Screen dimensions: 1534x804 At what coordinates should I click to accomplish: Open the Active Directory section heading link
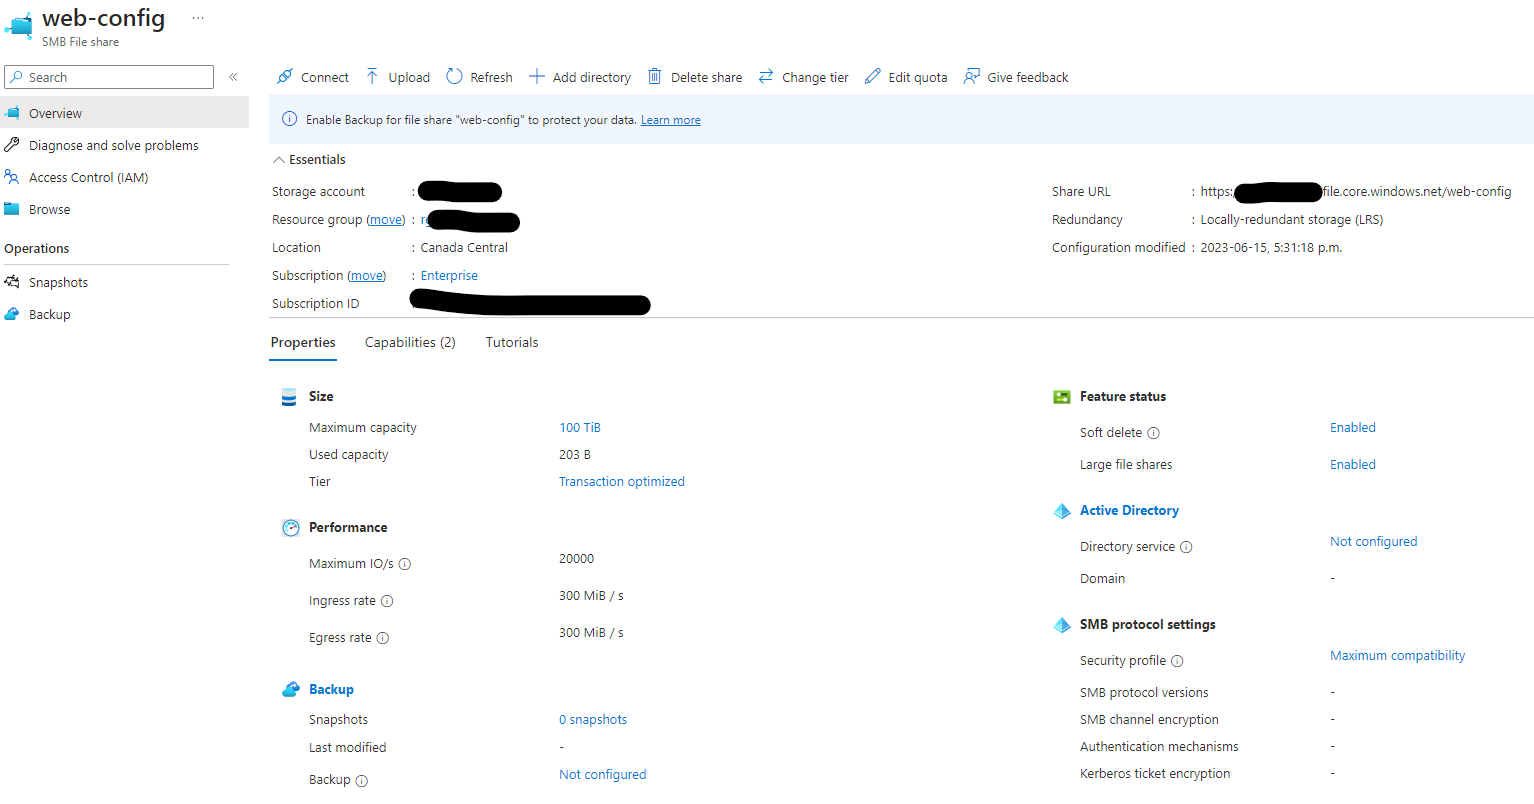(1129, 510)
